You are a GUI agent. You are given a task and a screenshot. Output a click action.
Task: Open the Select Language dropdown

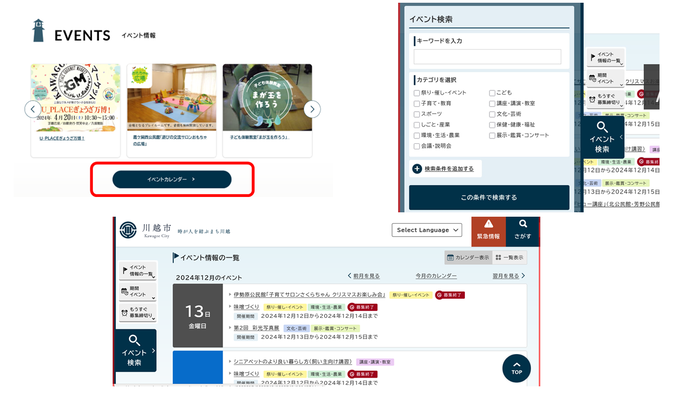(427, 230)
